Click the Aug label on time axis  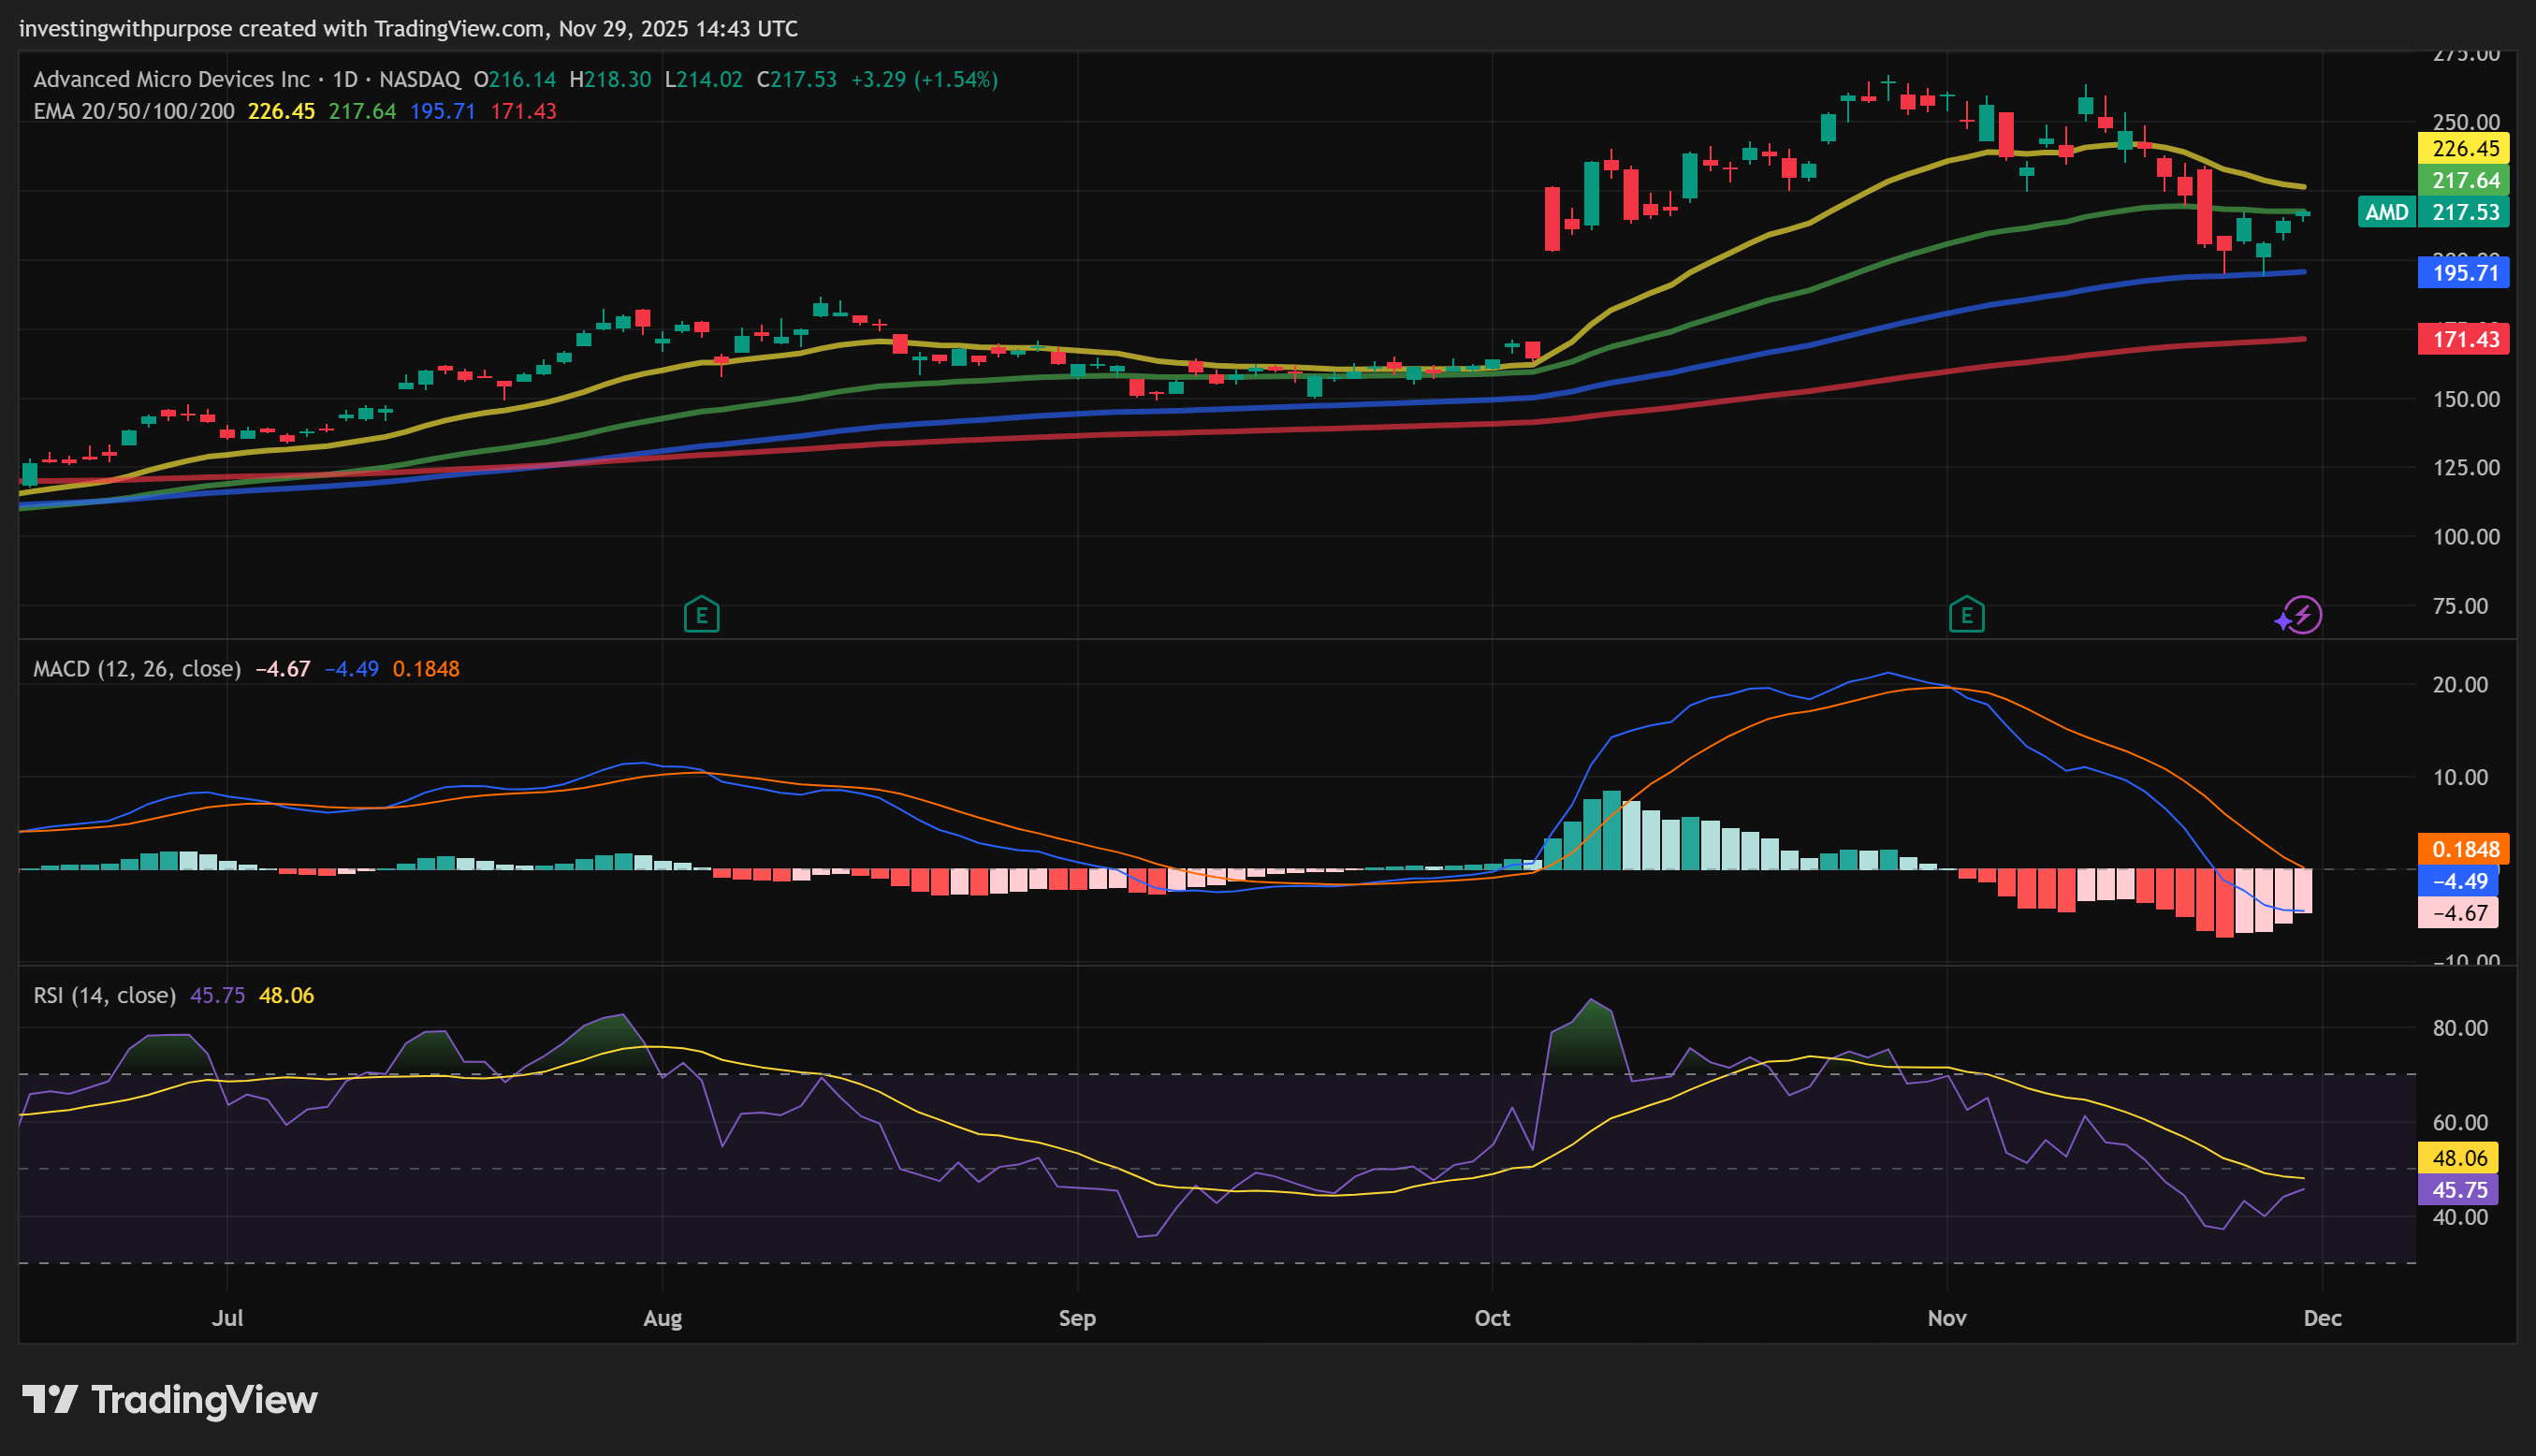point(662,1318)
